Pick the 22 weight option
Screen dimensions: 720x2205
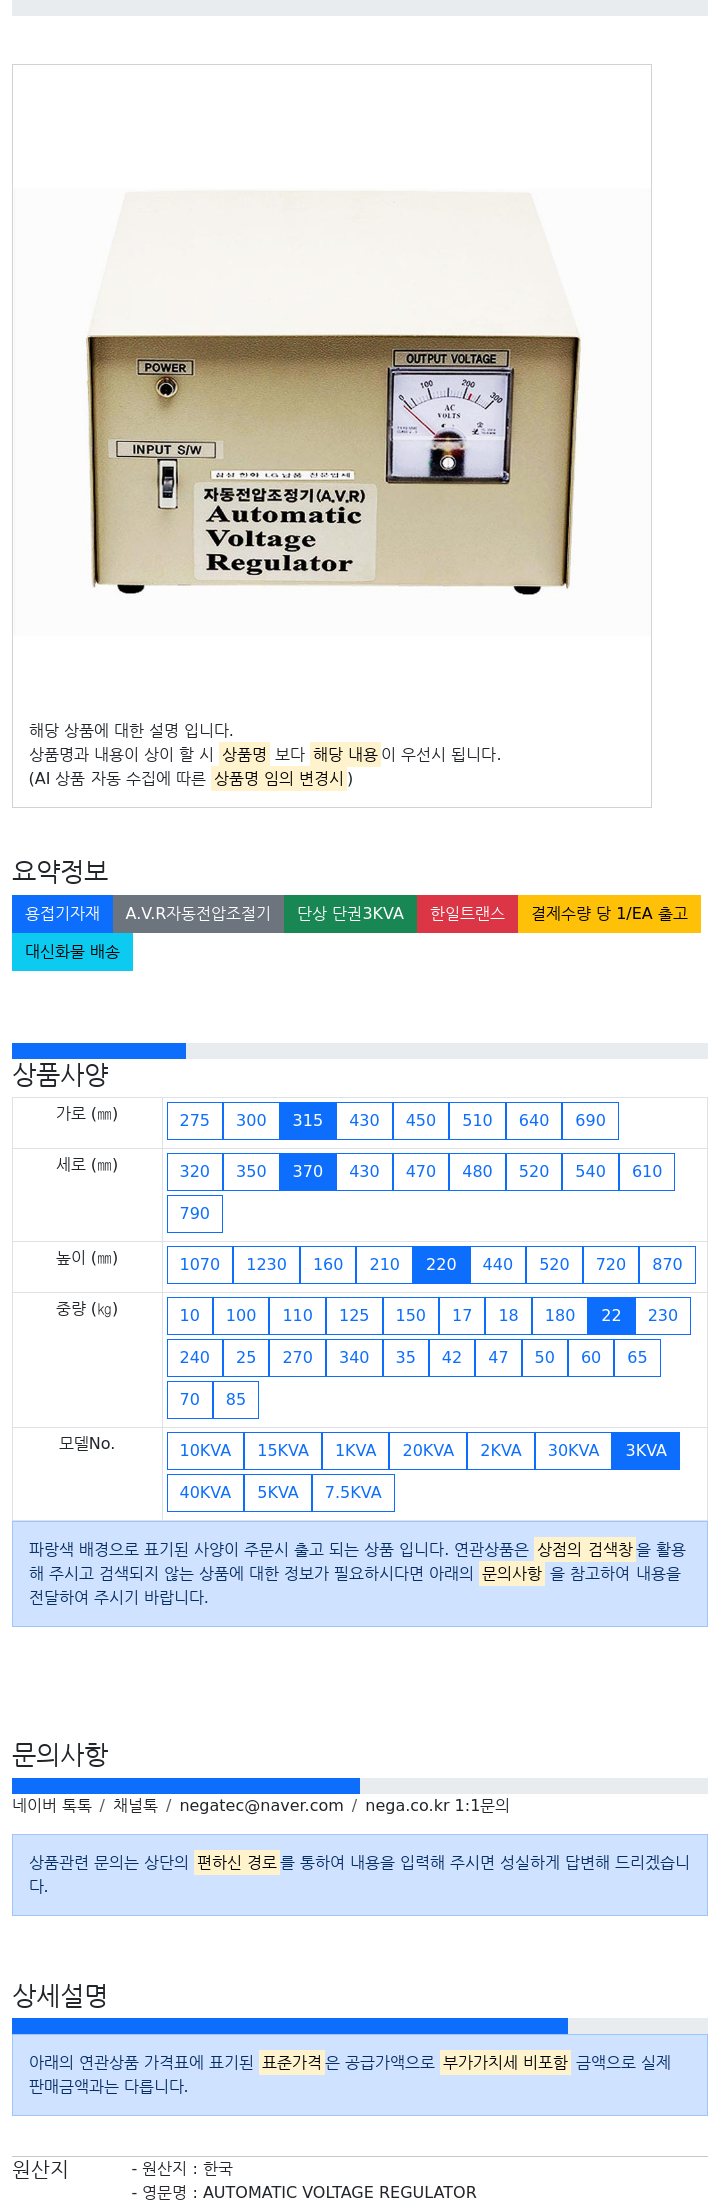(x=611, y=1316)
